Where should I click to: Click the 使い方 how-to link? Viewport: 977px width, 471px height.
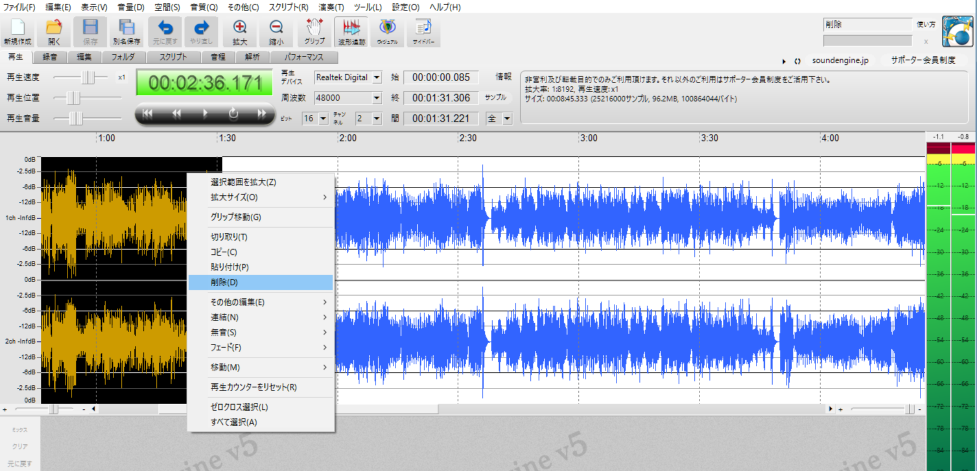[x=926, y=25]
